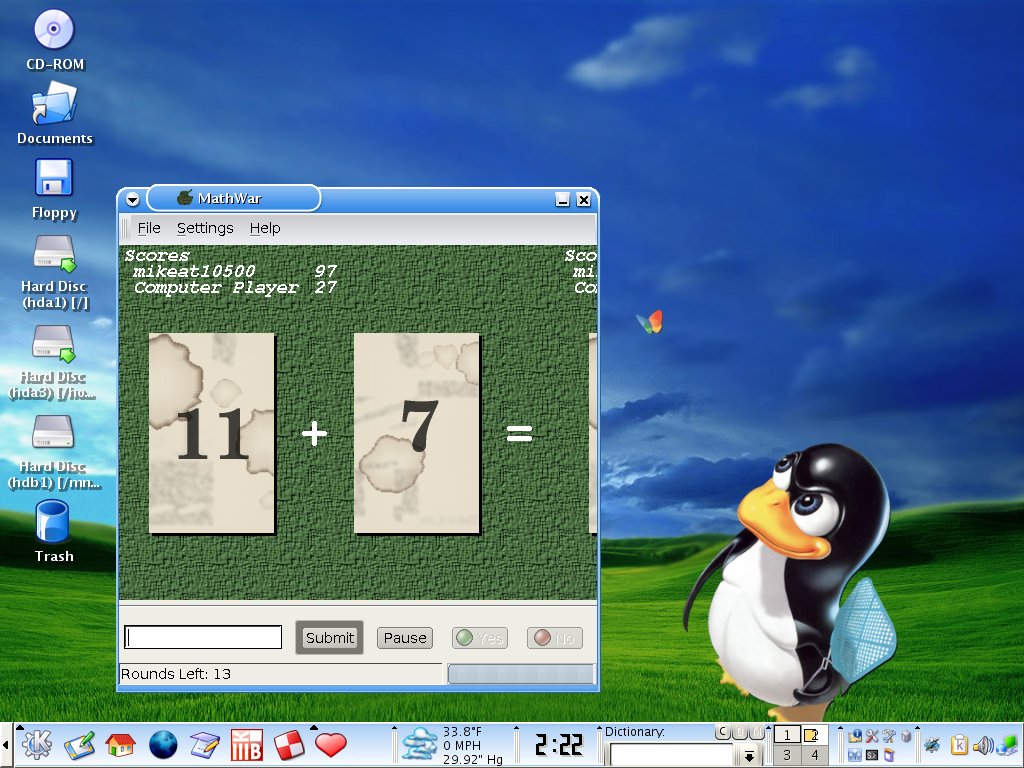Open the weather cloud applet icon
1024x768 pixels.
(419, 744)
